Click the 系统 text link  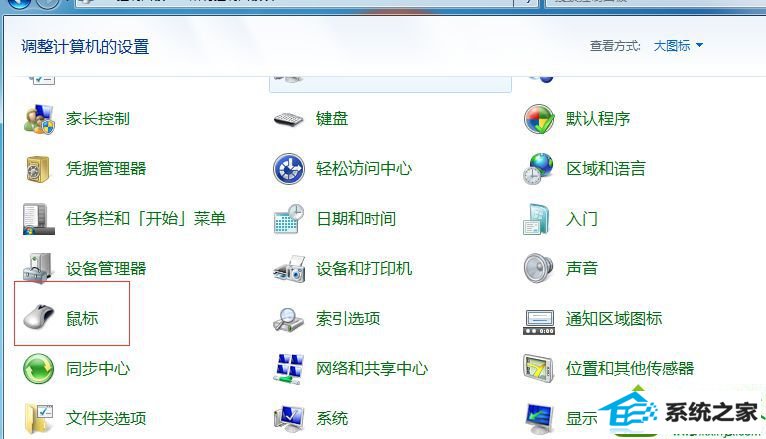(x=332, y=418)
